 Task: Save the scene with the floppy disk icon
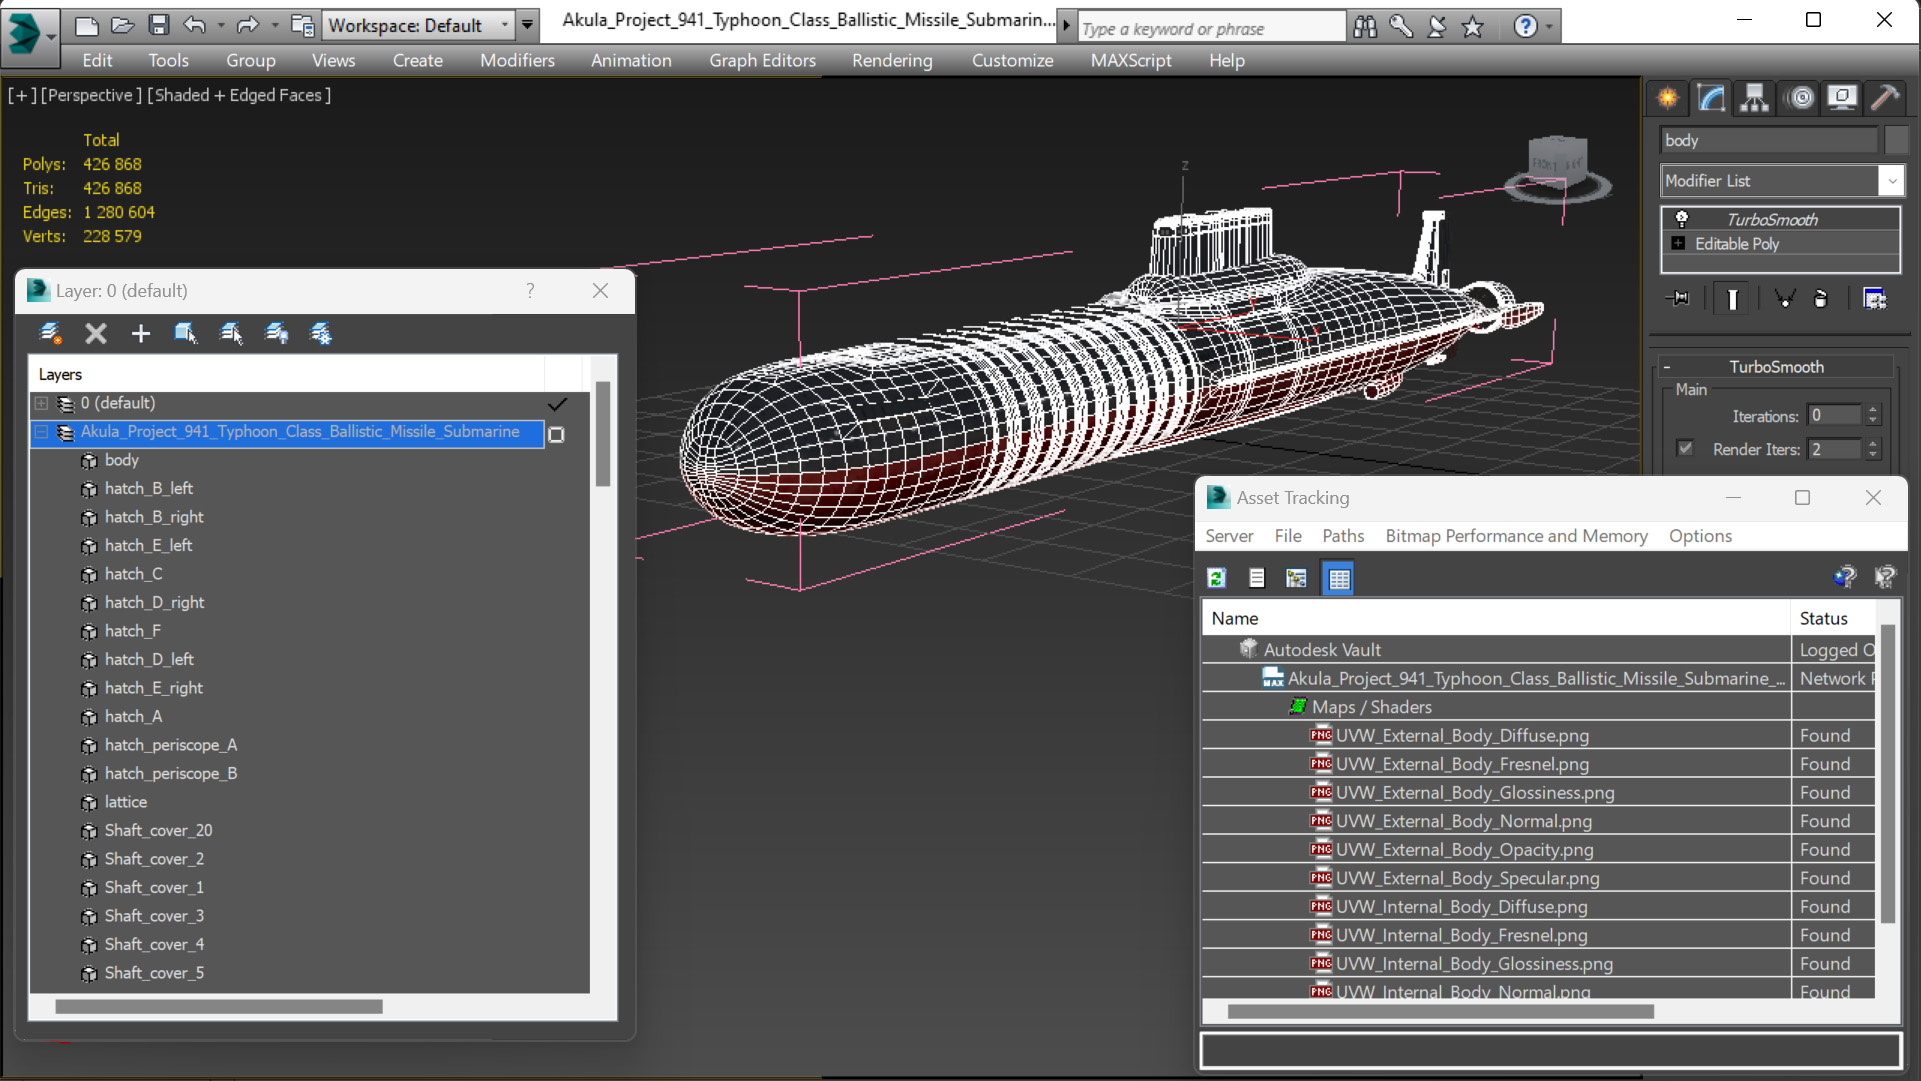[158, 26]
